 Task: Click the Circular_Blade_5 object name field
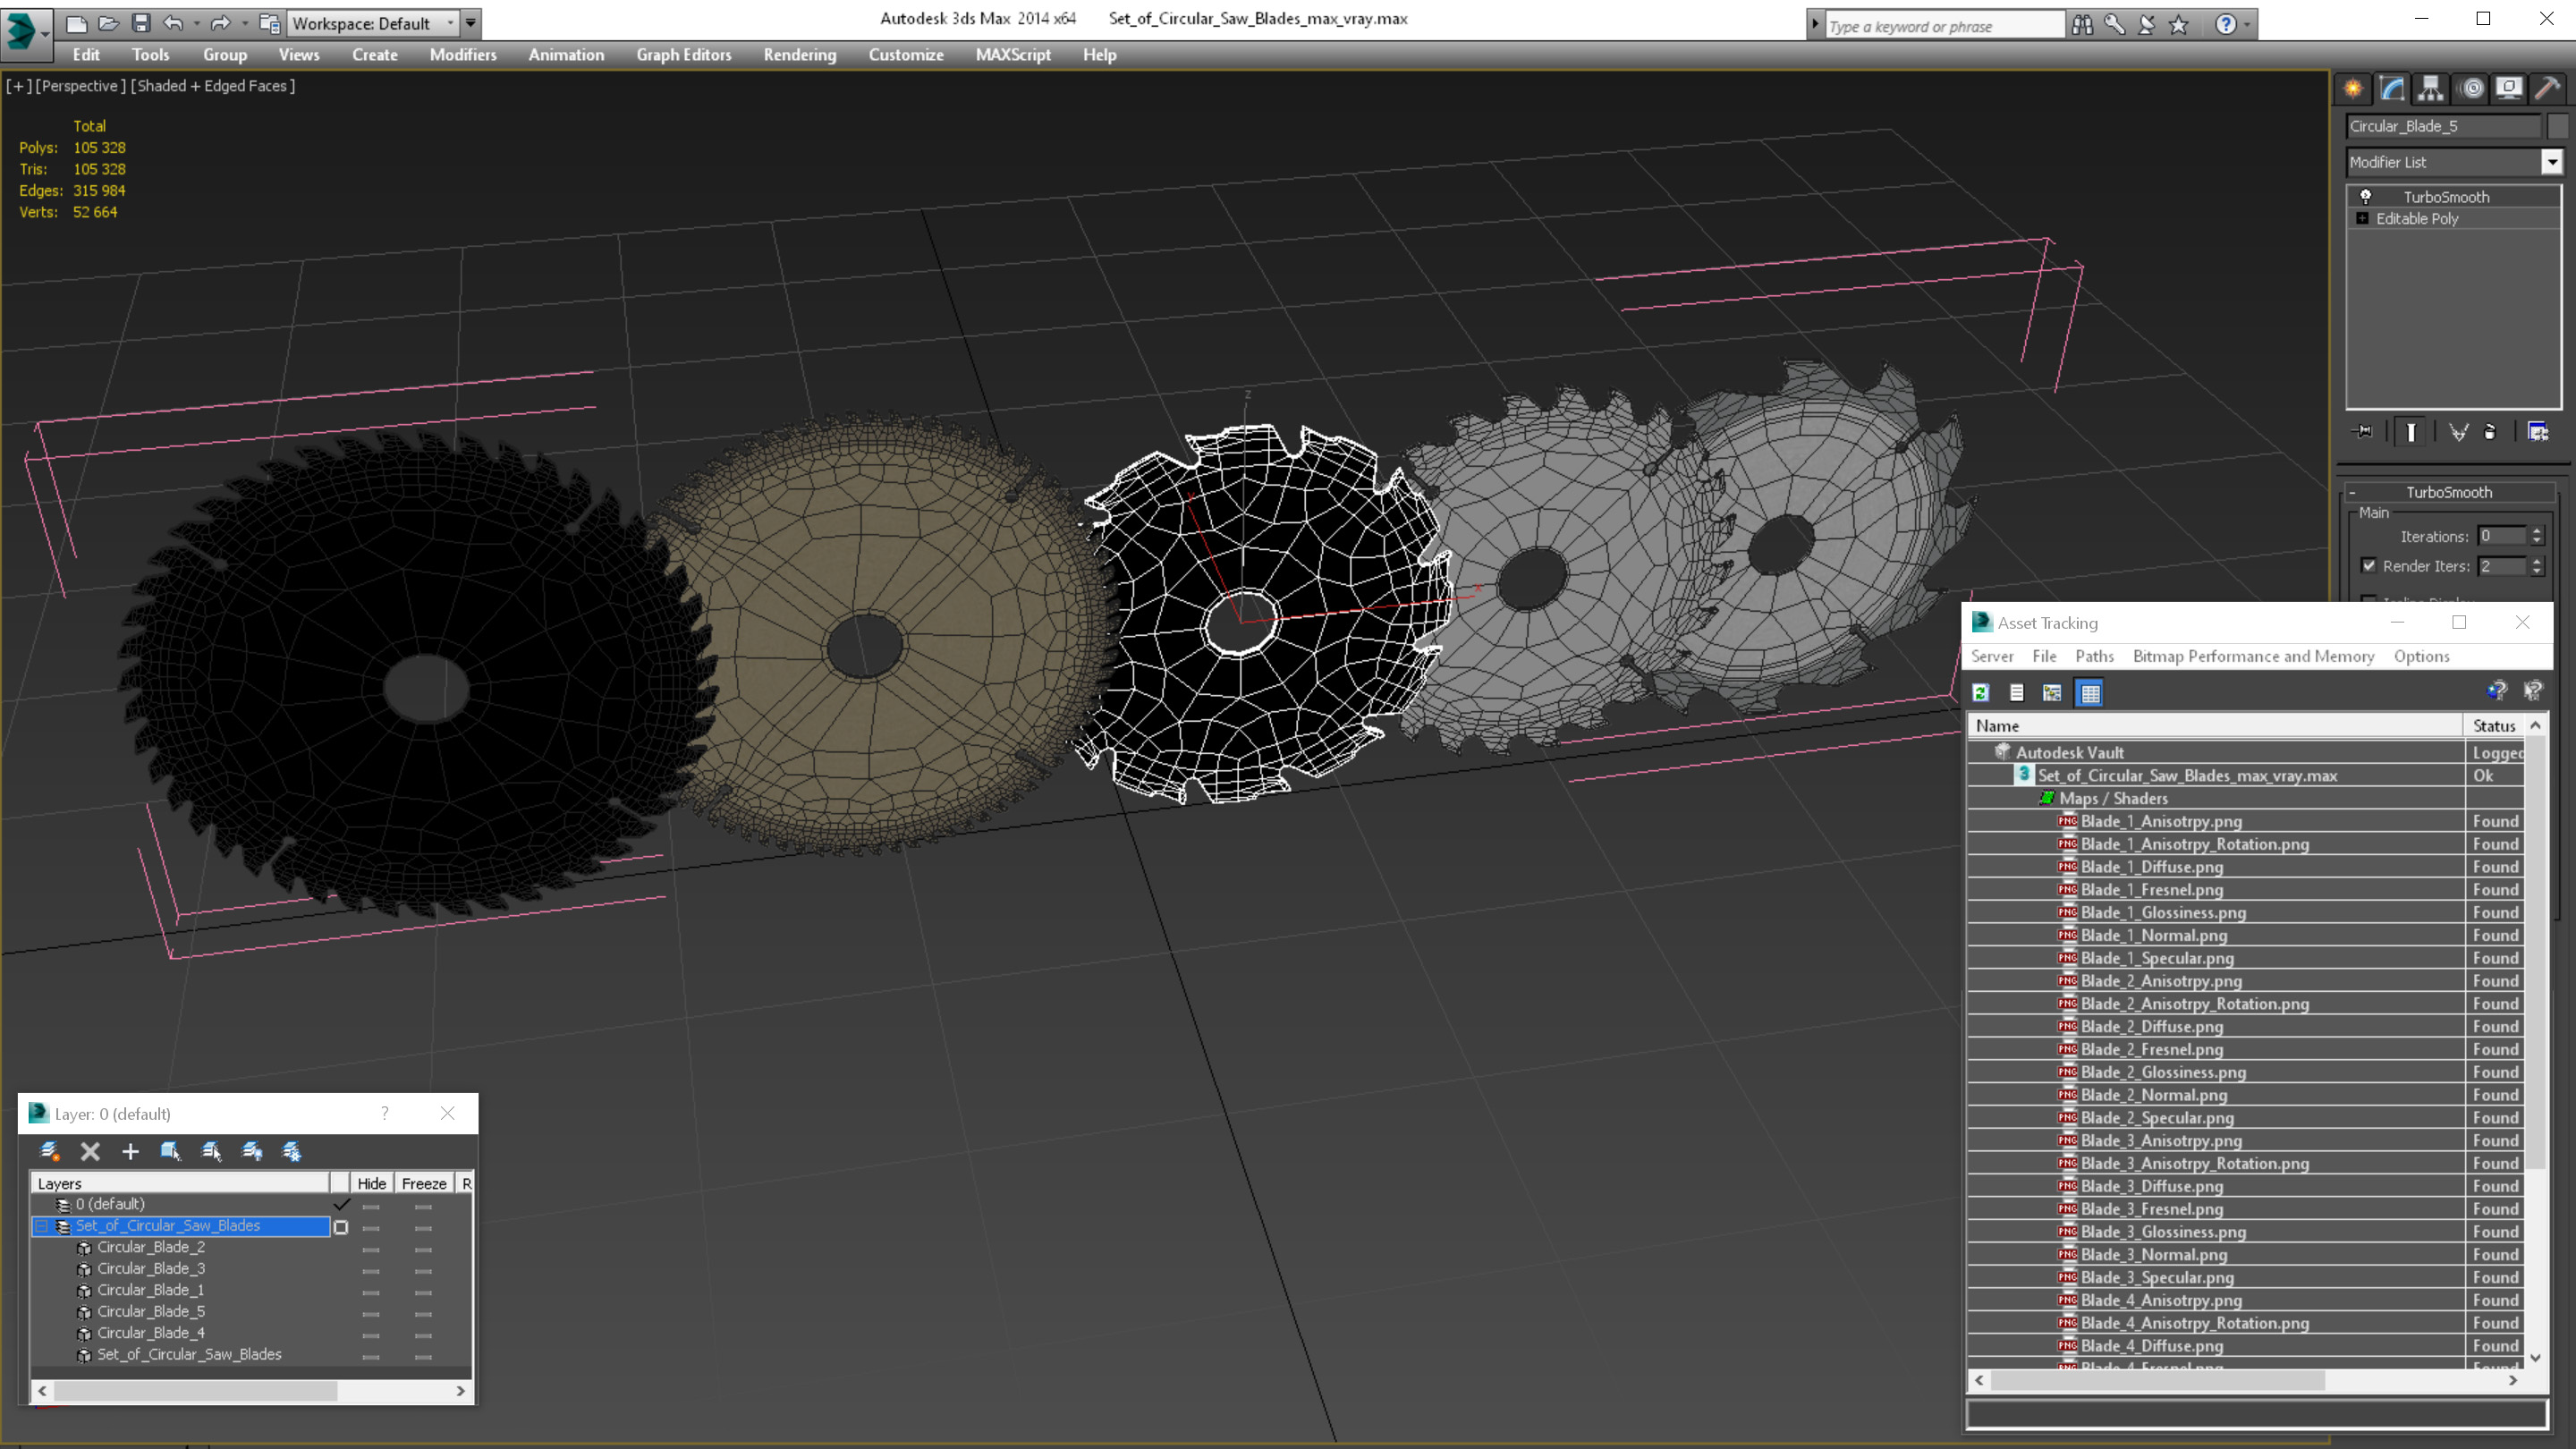[2442, 126]
